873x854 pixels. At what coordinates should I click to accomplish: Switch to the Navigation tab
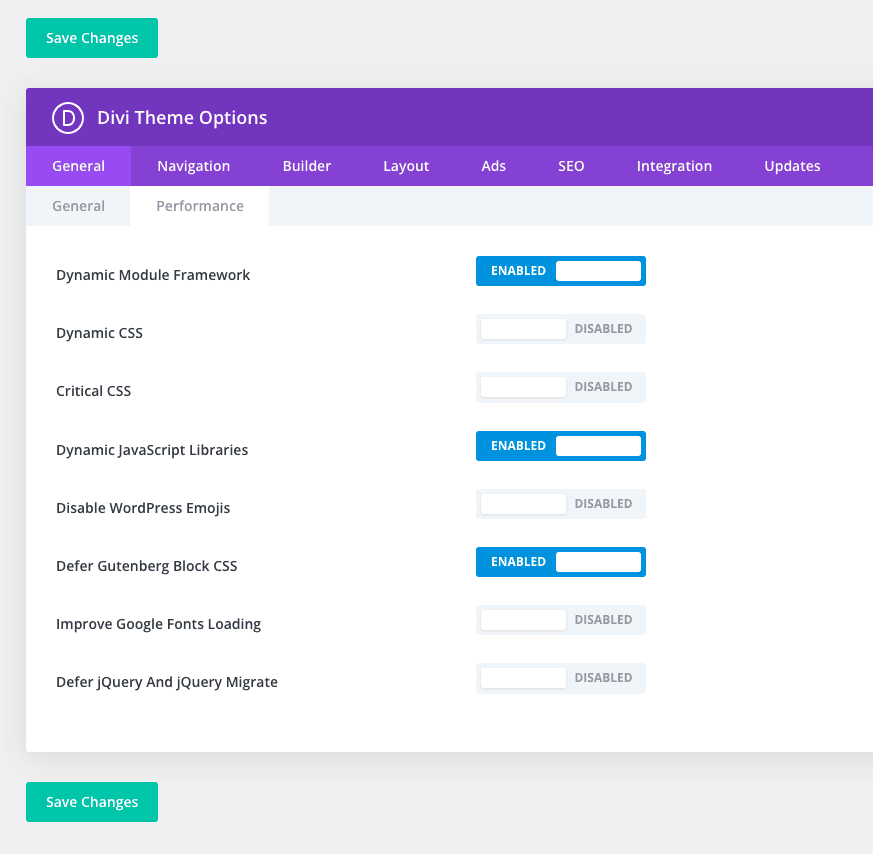pos(194,166)
